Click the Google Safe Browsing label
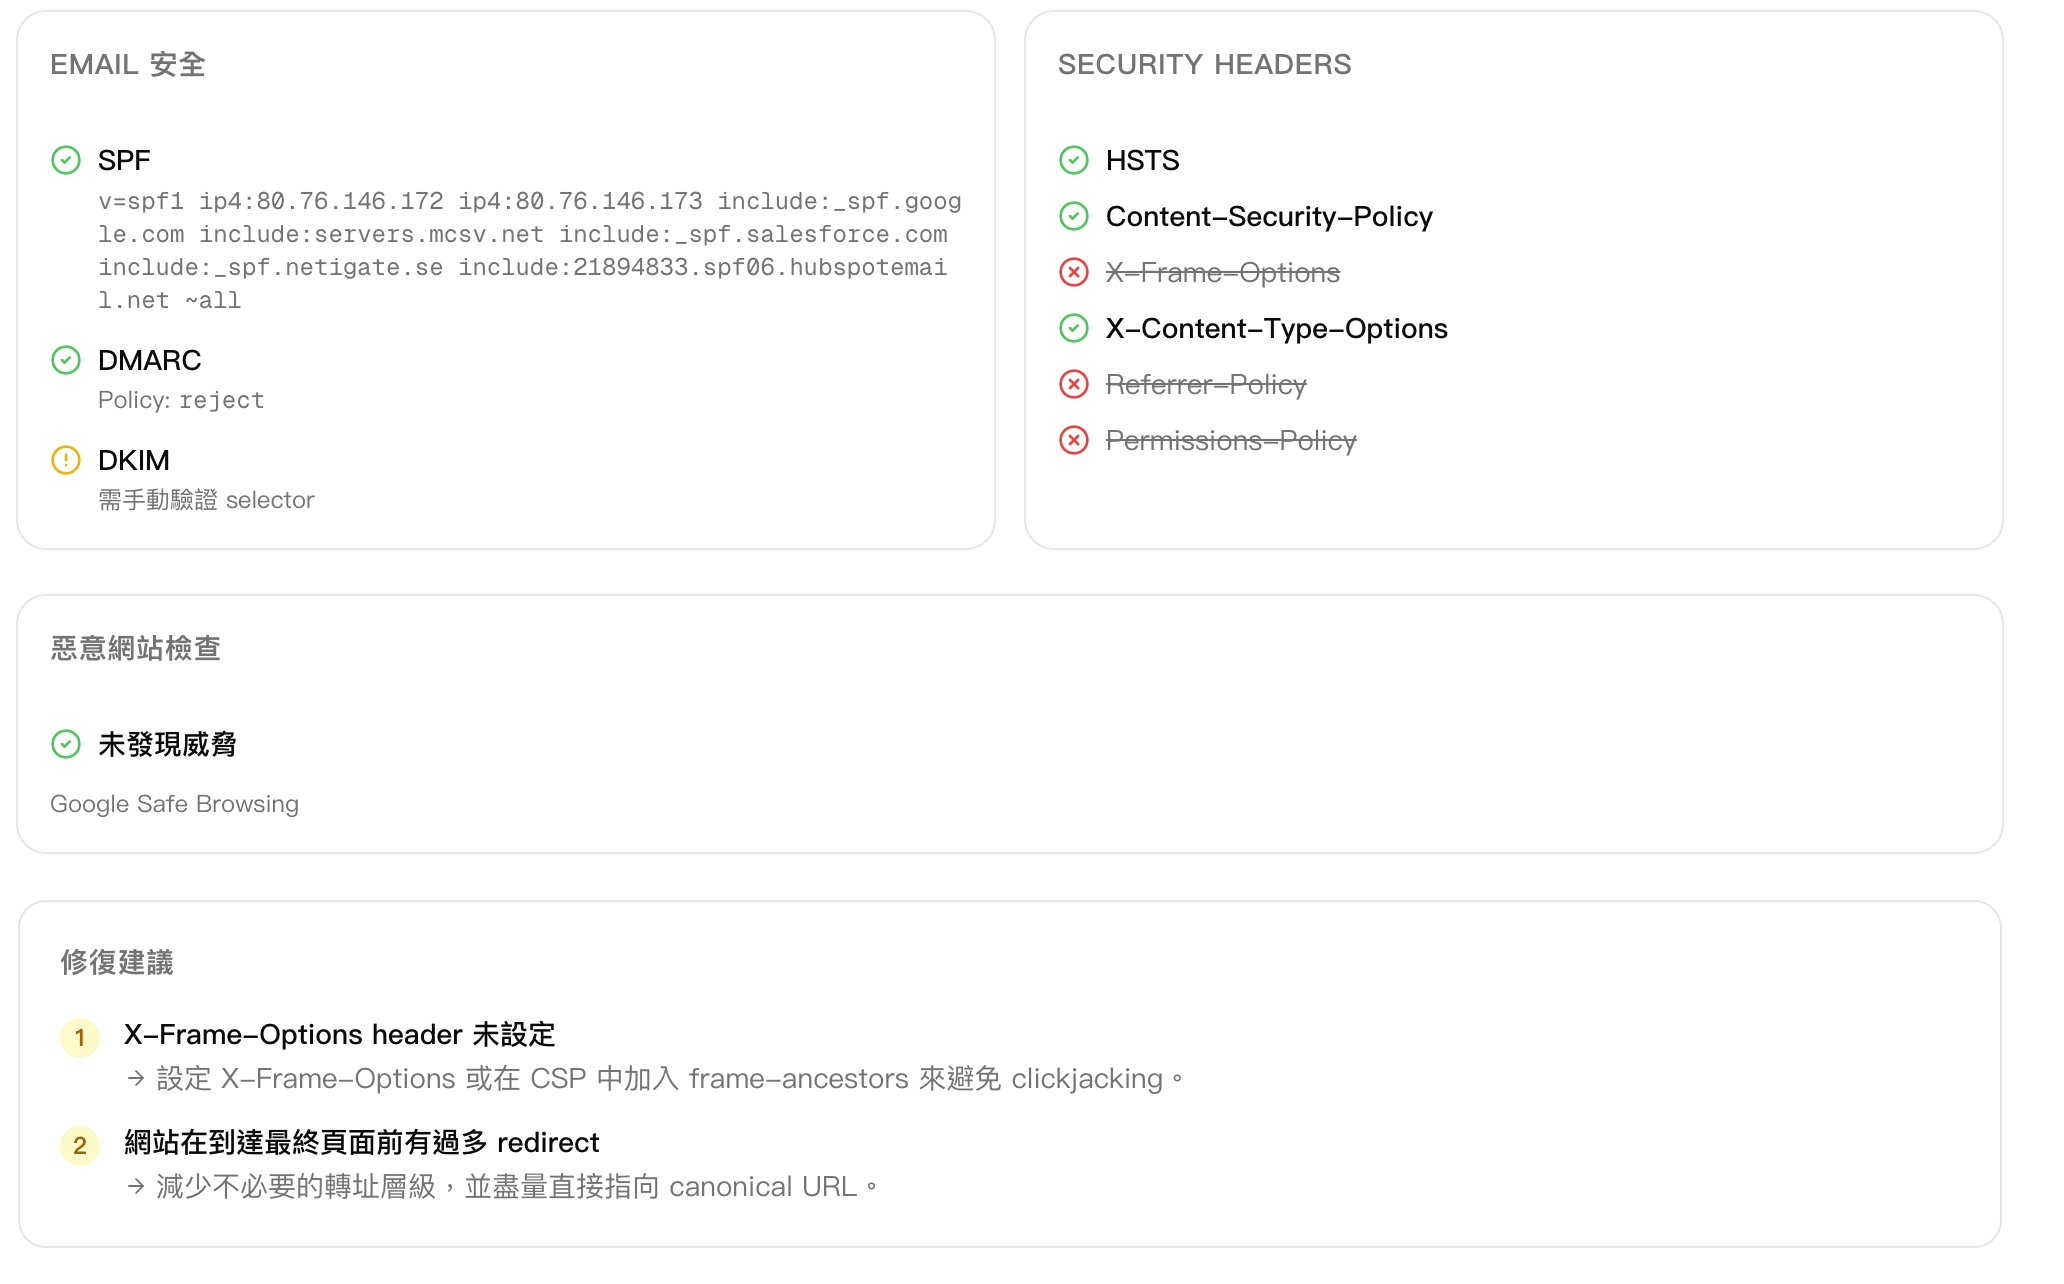The height and width of the screenshot is (1284, 2064). click(174, 804)
